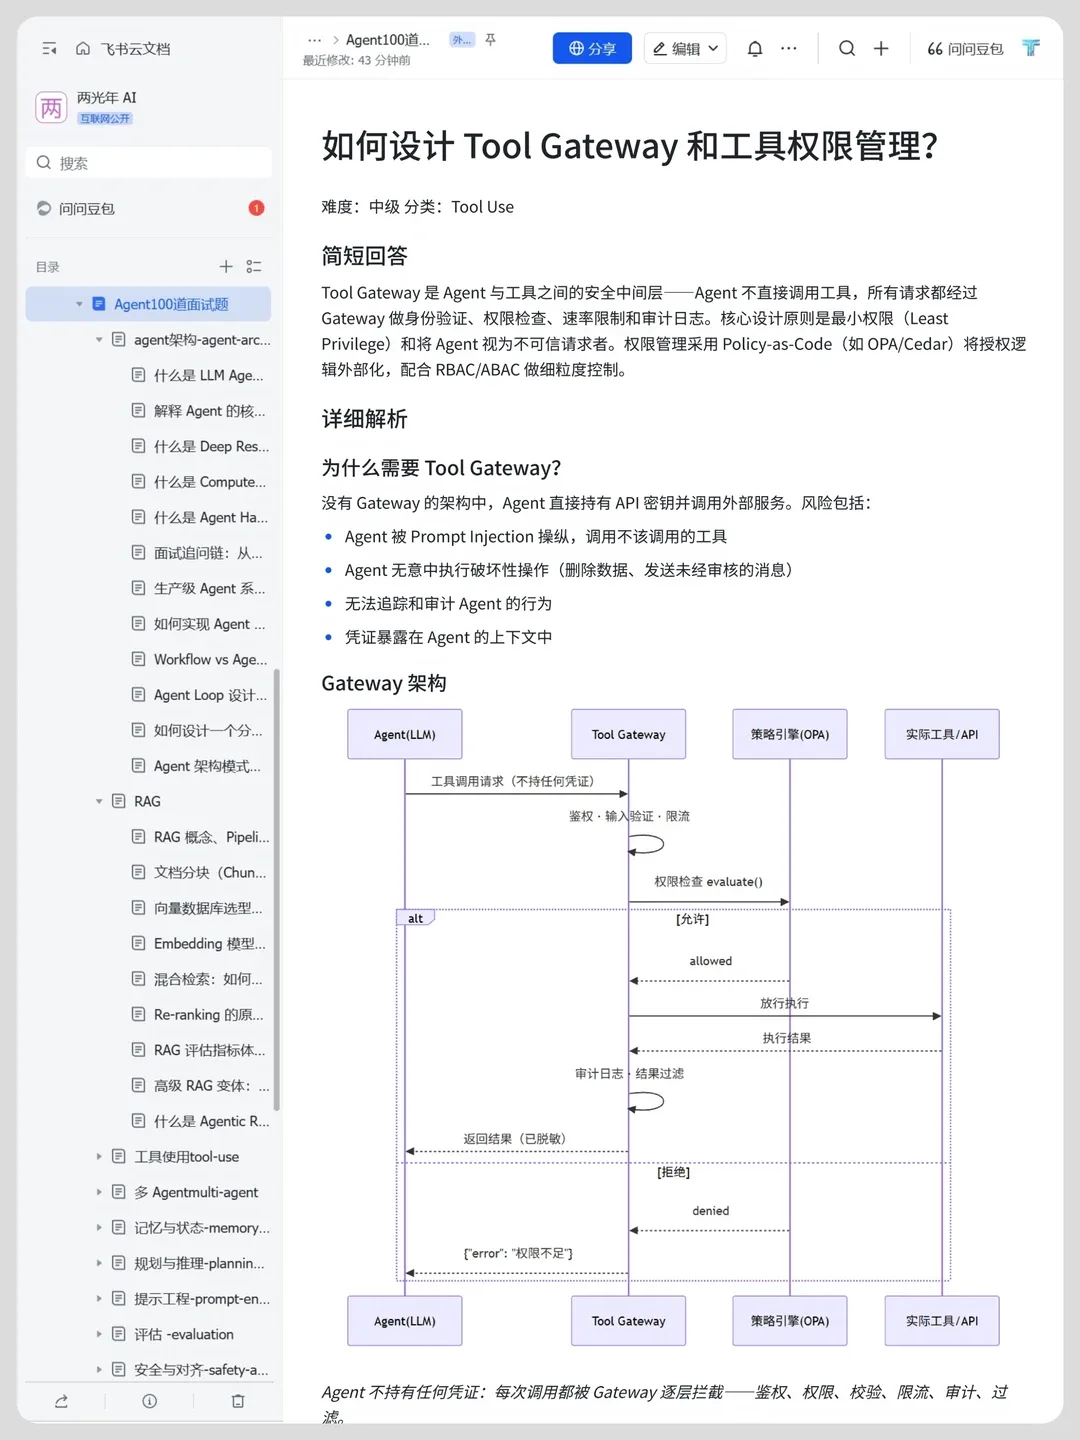Click 问问豆包 button in top toolbar
1080x1440 pixels.
coord(965,48)
